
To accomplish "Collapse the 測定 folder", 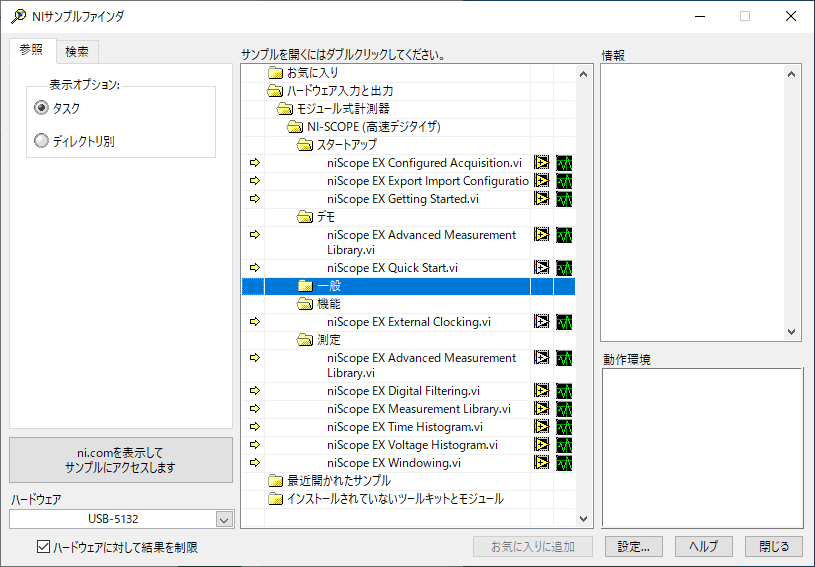I will click(305, 340).
